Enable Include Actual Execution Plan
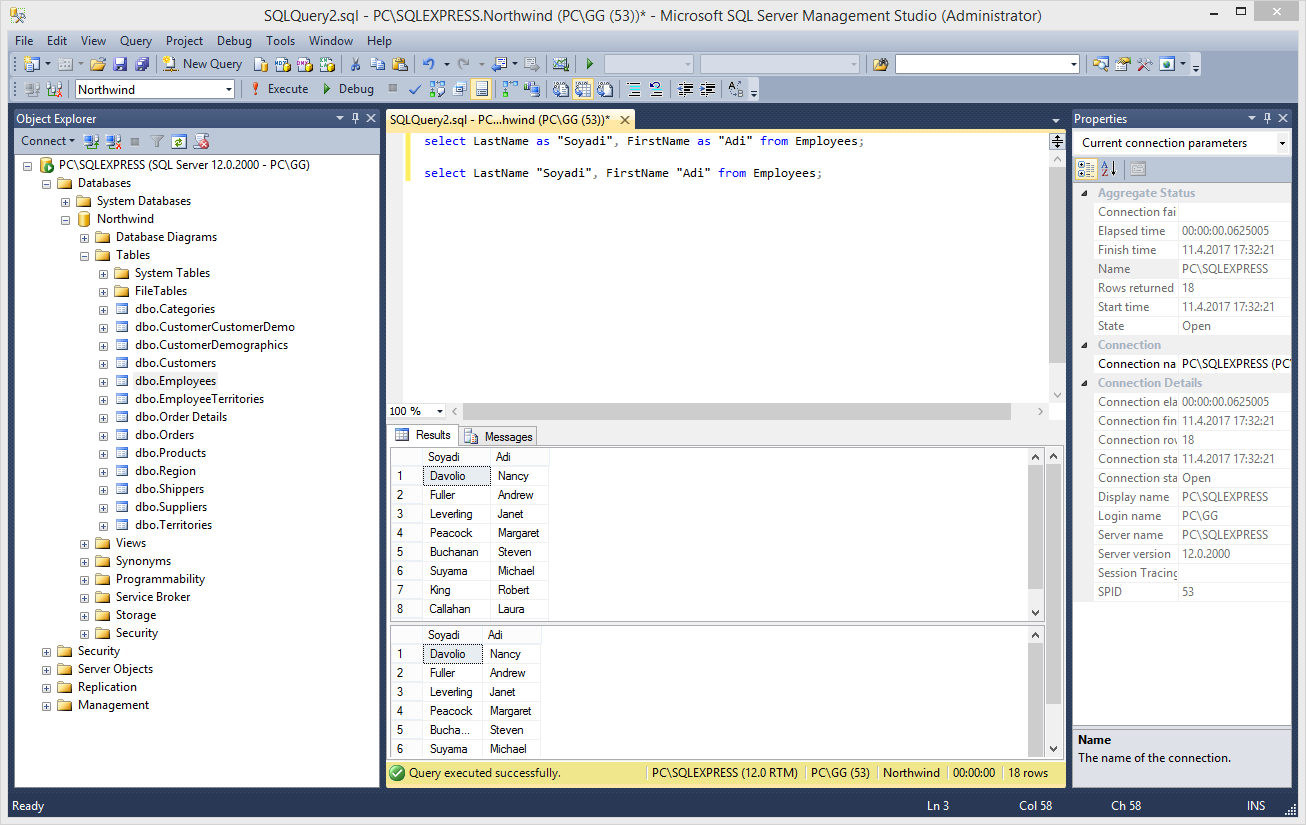 506,88
